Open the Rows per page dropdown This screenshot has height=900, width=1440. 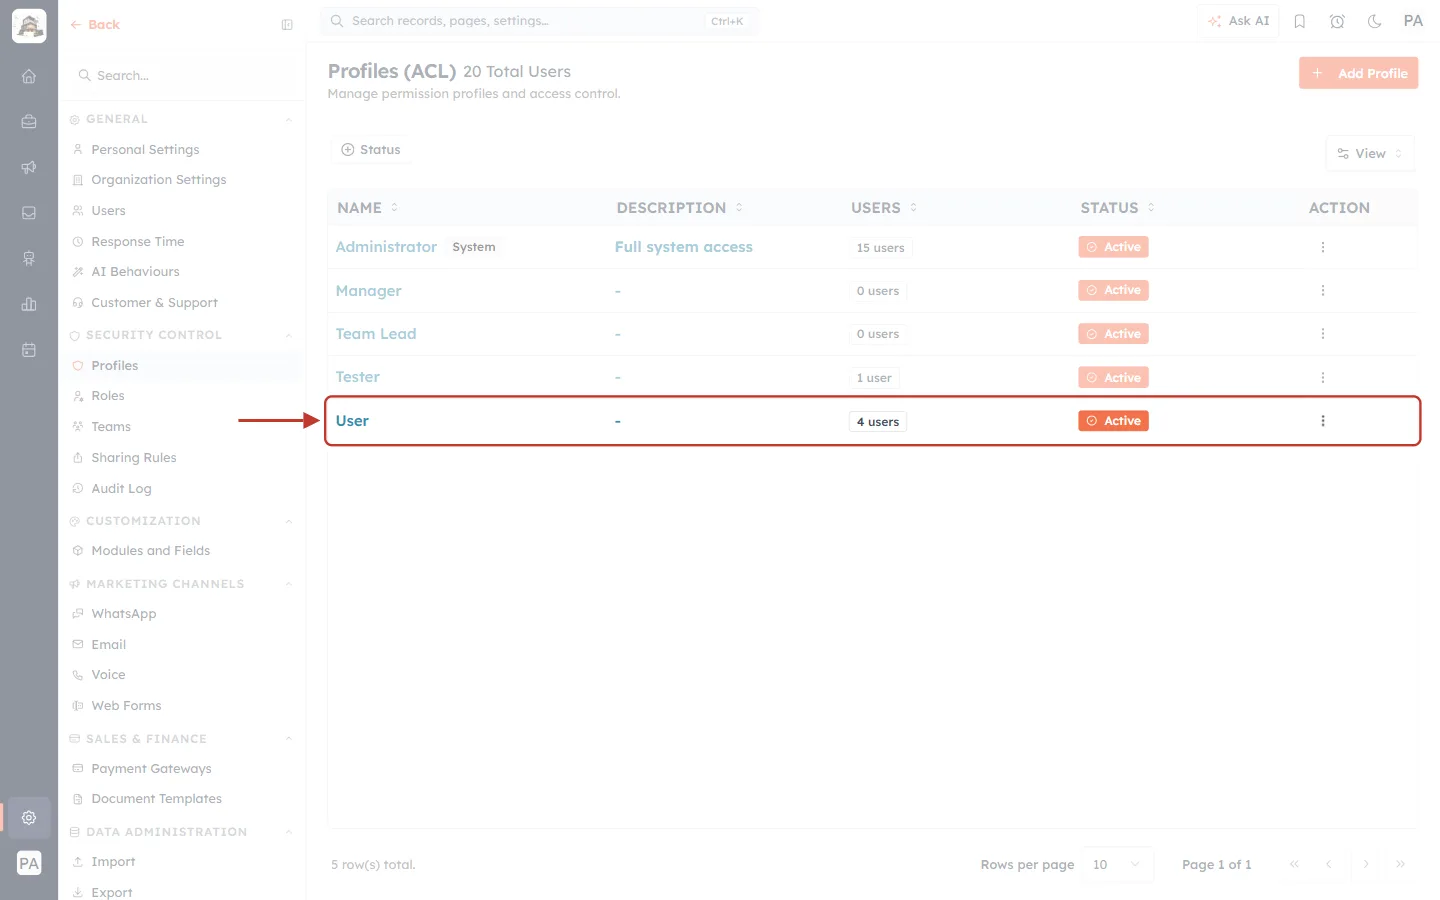[1117, 865]
